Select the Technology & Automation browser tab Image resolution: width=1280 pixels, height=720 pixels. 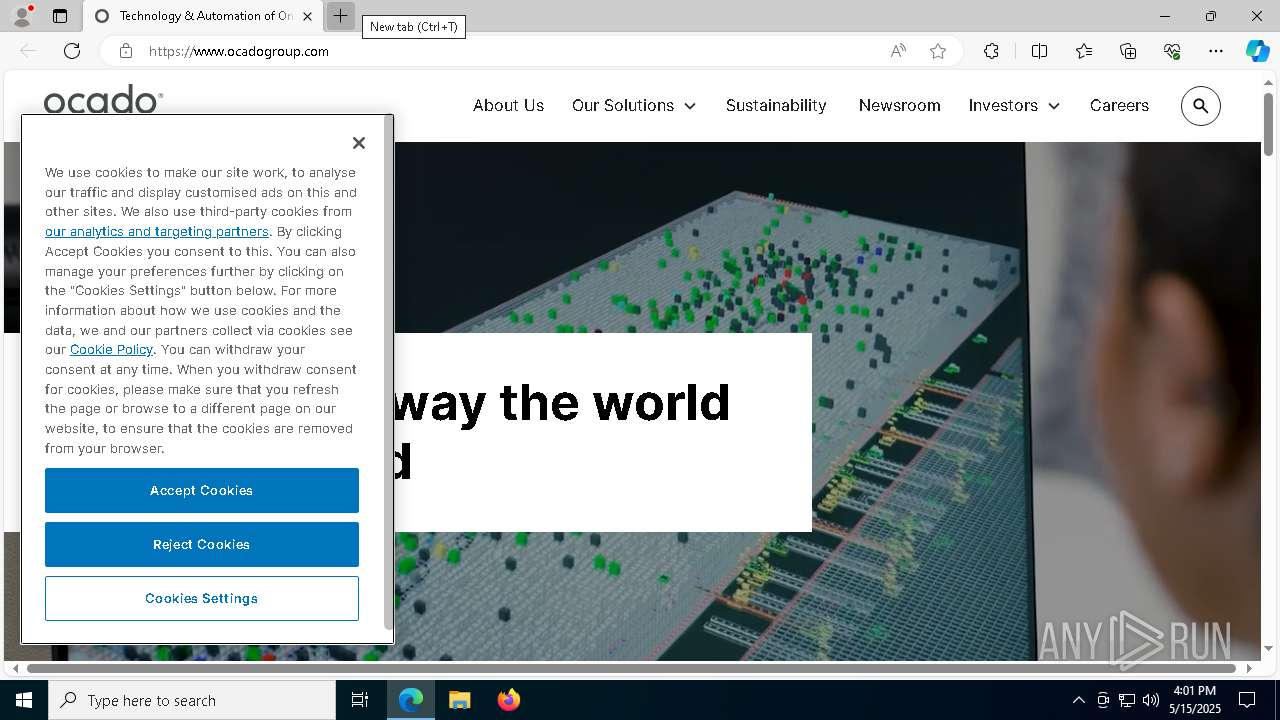203,16
